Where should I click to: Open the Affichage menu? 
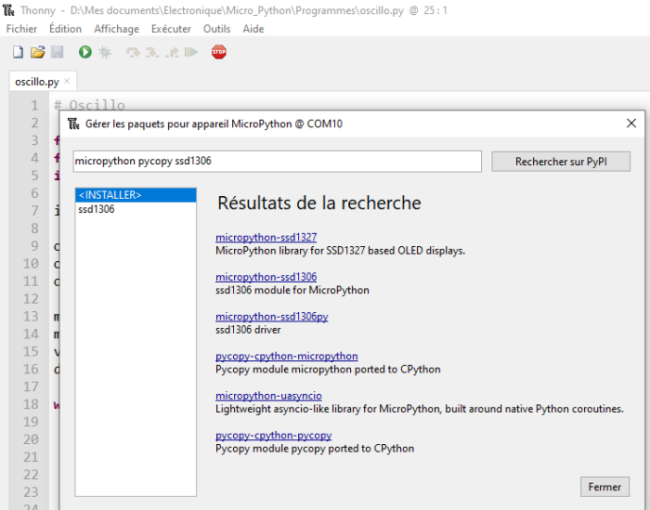(x=116, y=29)
